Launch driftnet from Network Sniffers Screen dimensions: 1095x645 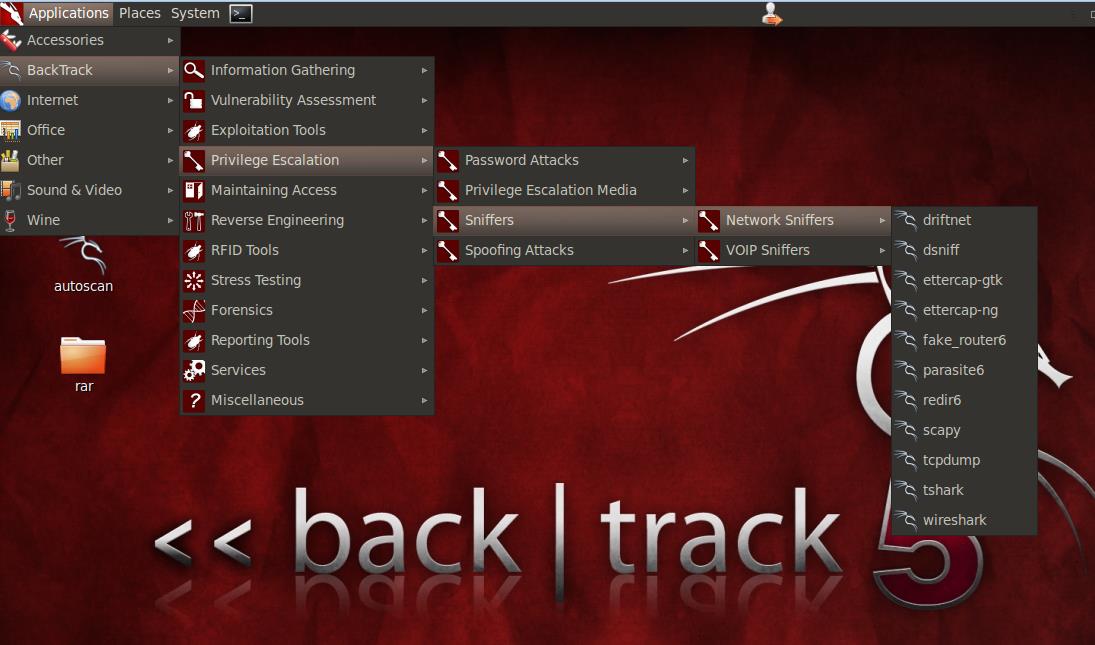(x=964, y=221)
